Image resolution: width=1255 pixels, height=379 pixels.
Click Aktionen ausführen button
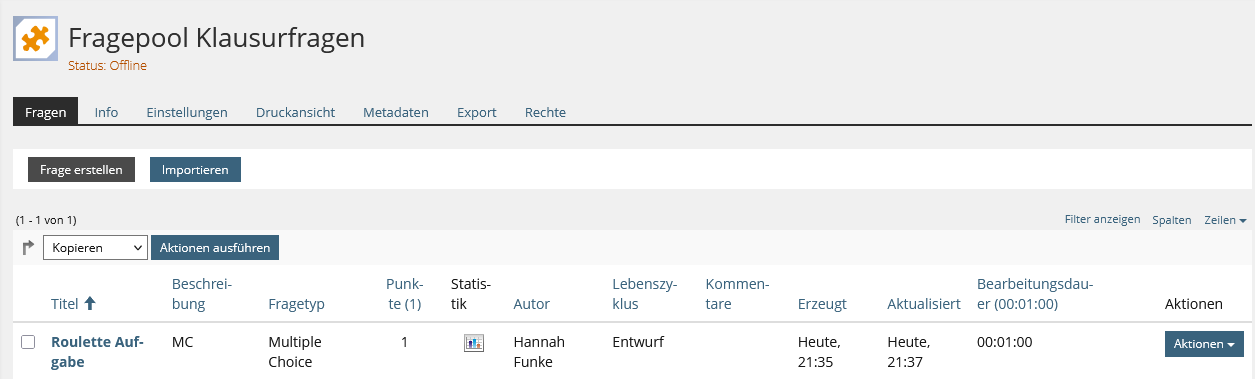point(215,247)
